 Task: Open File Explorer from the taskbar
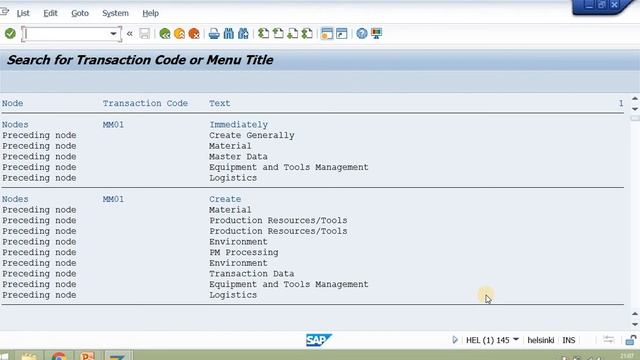pyautogui.click(x=29, y=356)
